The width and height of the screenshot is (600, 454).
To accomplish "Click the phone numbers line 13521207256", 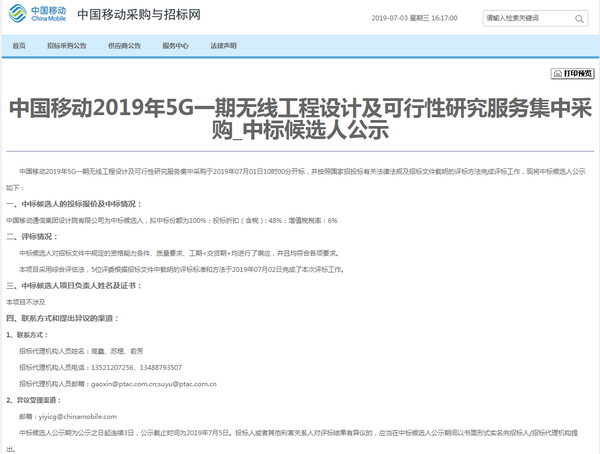I will point(101,367).
